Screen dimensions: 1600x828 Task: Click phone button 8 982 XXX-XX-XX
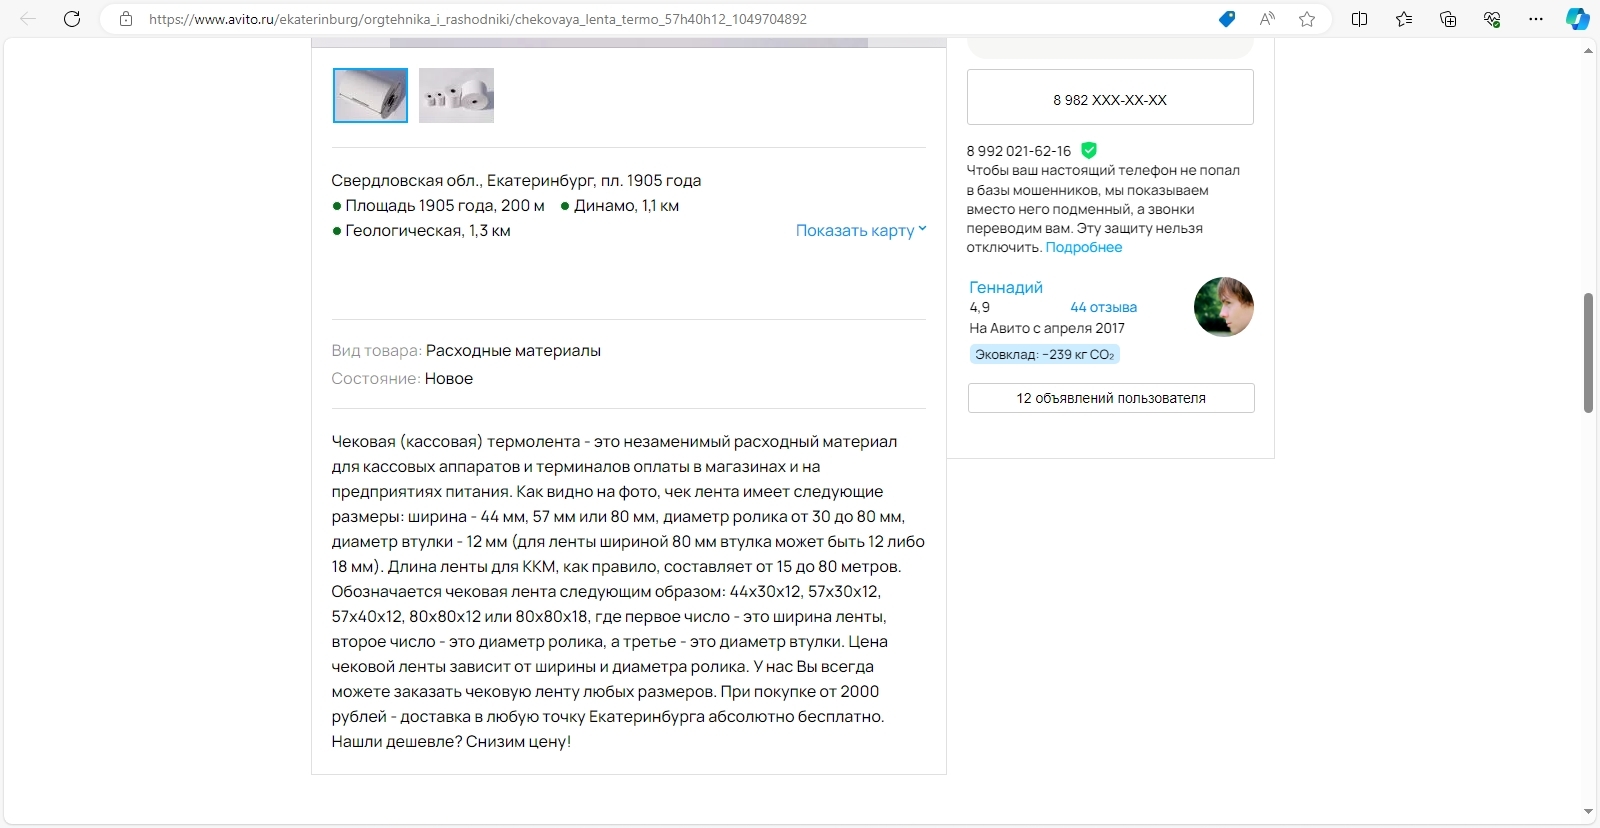1110,97
